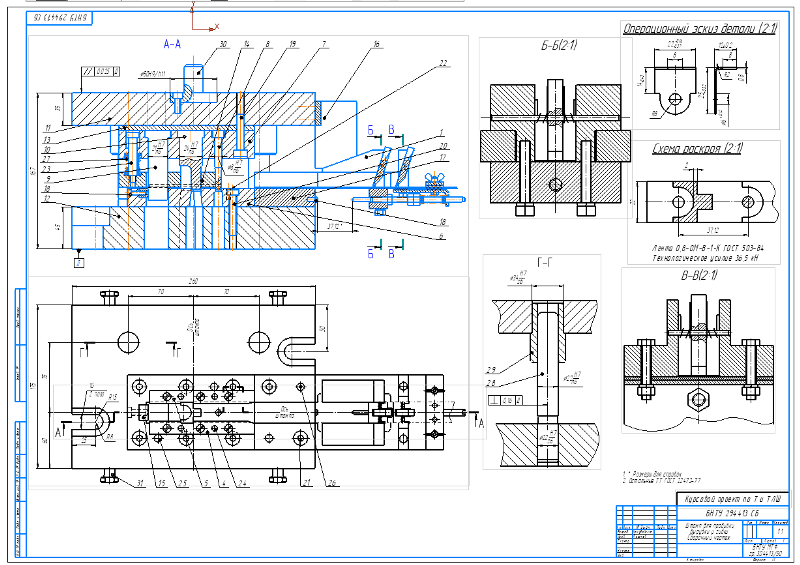
Task: Select position number 27 callout
Action: [47, 159]
